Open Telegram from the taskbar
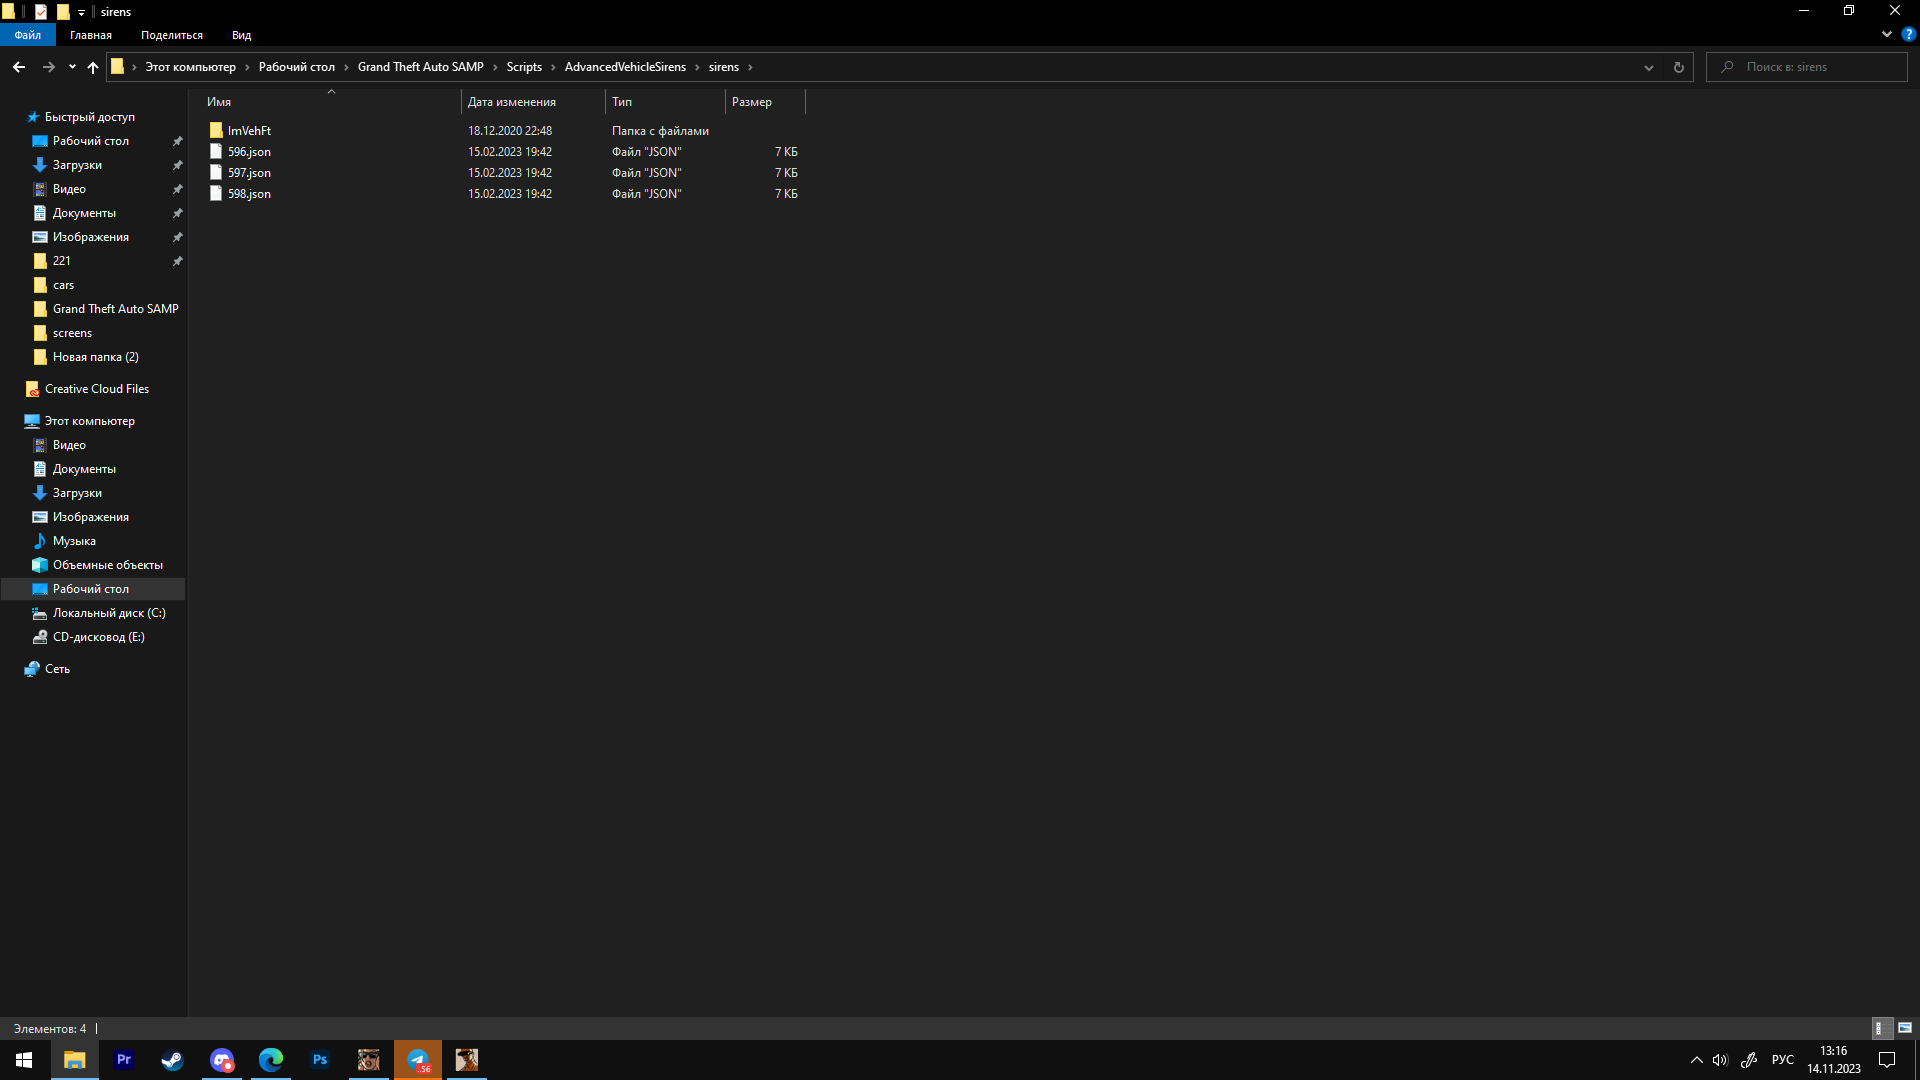This screenshot has width=1920, height=1080. (418, 1060)
